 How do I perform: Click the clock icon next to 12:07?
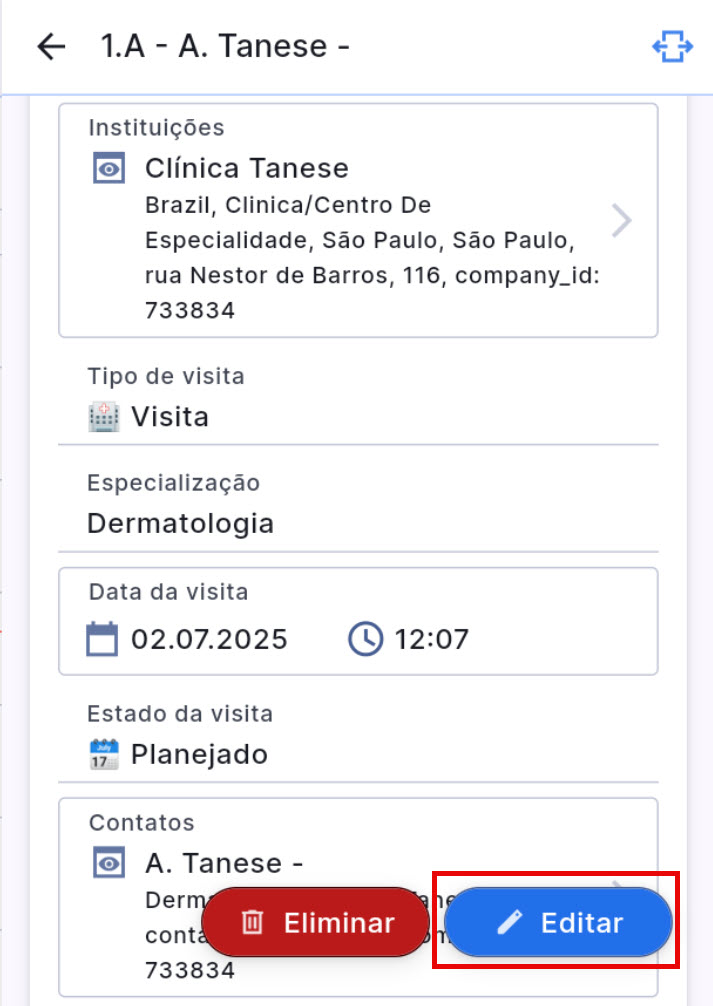[366, 638]
